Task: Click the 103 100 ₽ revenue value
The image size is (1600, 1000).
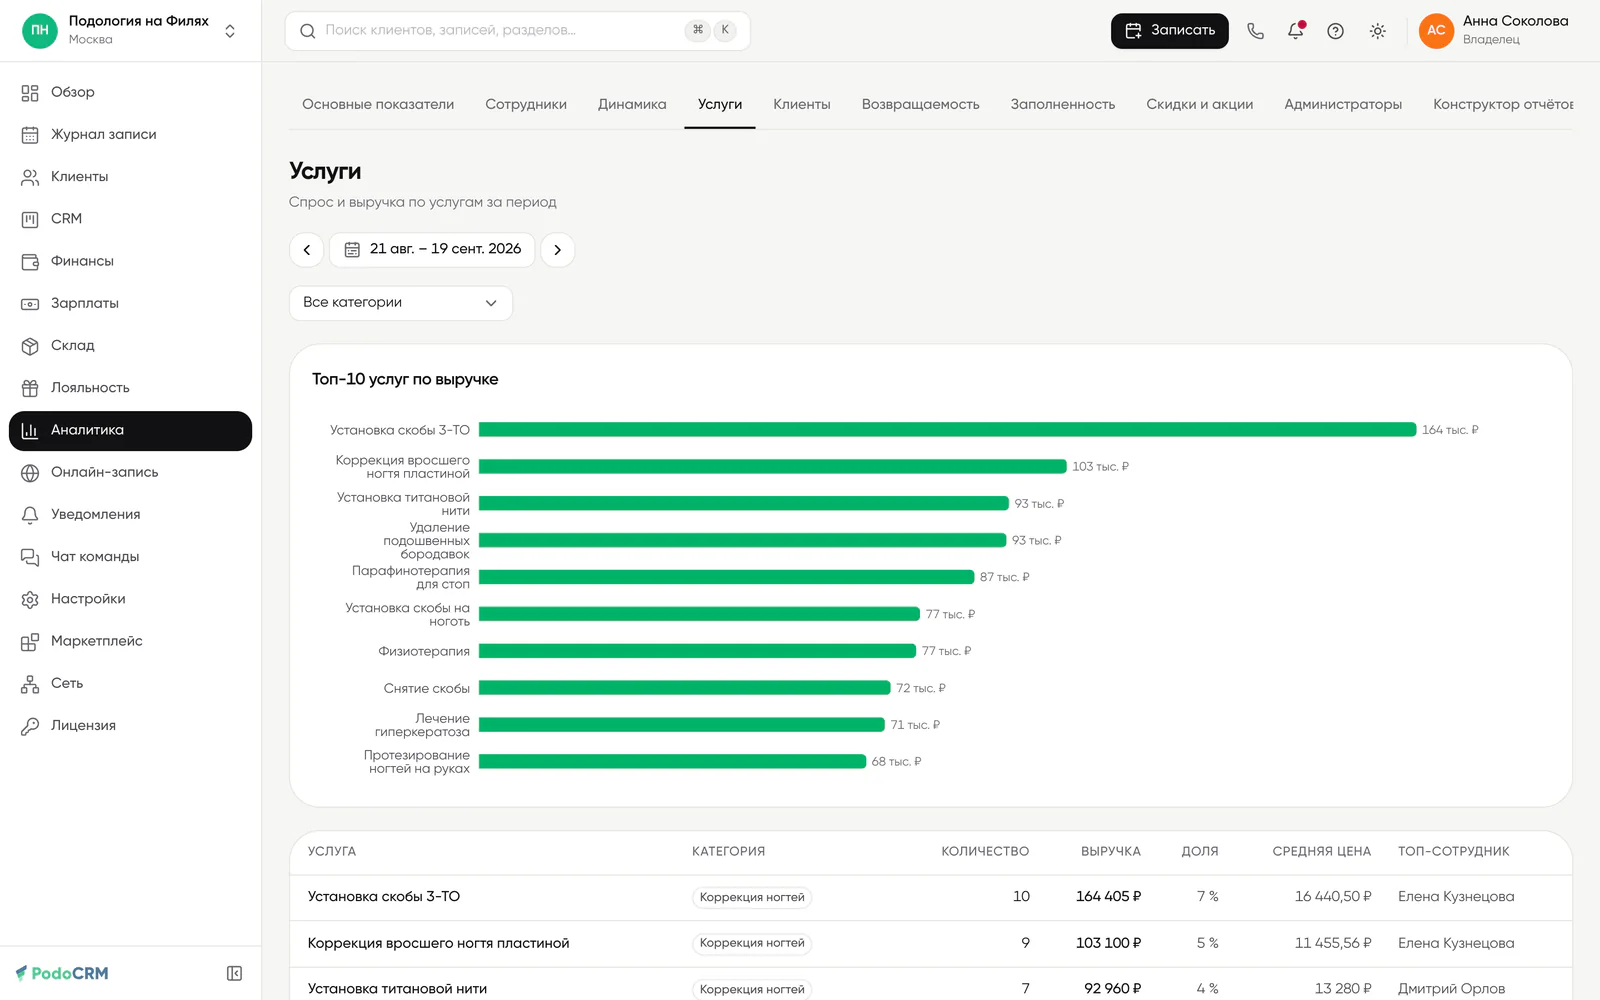Action: pyautogui.click(x=1108, y=943)
